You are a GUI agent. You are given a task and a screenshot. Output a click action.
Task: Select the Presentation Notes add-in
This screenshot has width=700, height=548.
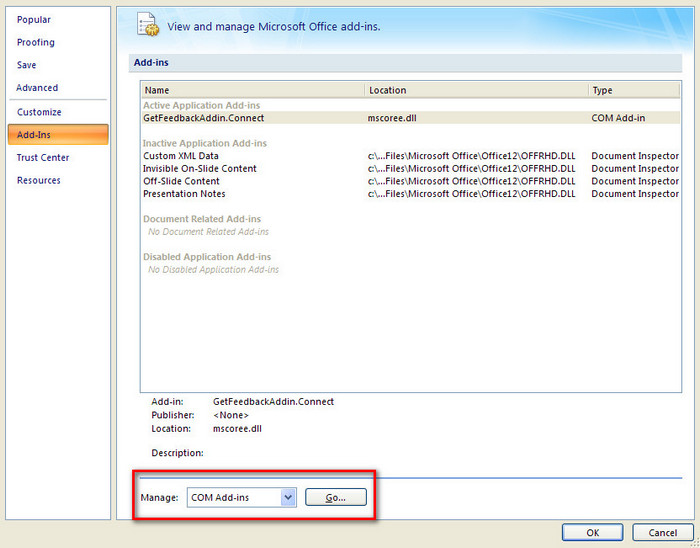click(x=184, y=194)
